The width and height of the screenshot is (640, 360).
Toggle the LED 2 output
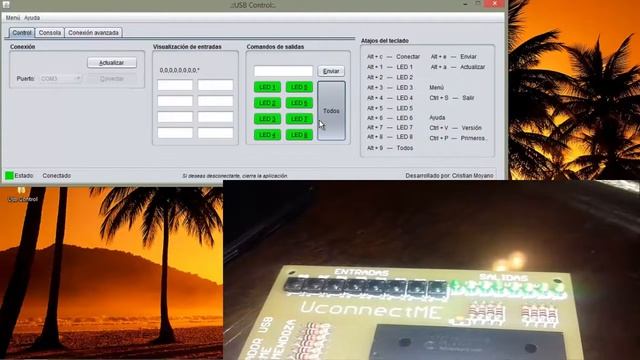click(x=267, y=103)
